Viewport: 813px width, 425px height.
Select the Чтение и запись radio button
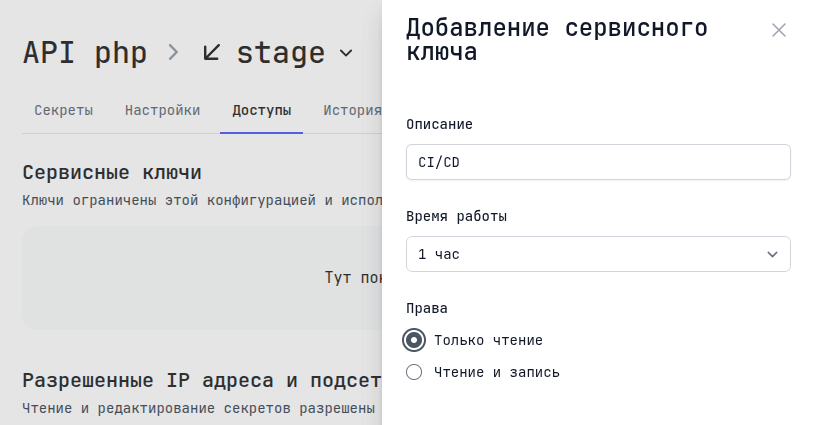[x=414, y=372]
